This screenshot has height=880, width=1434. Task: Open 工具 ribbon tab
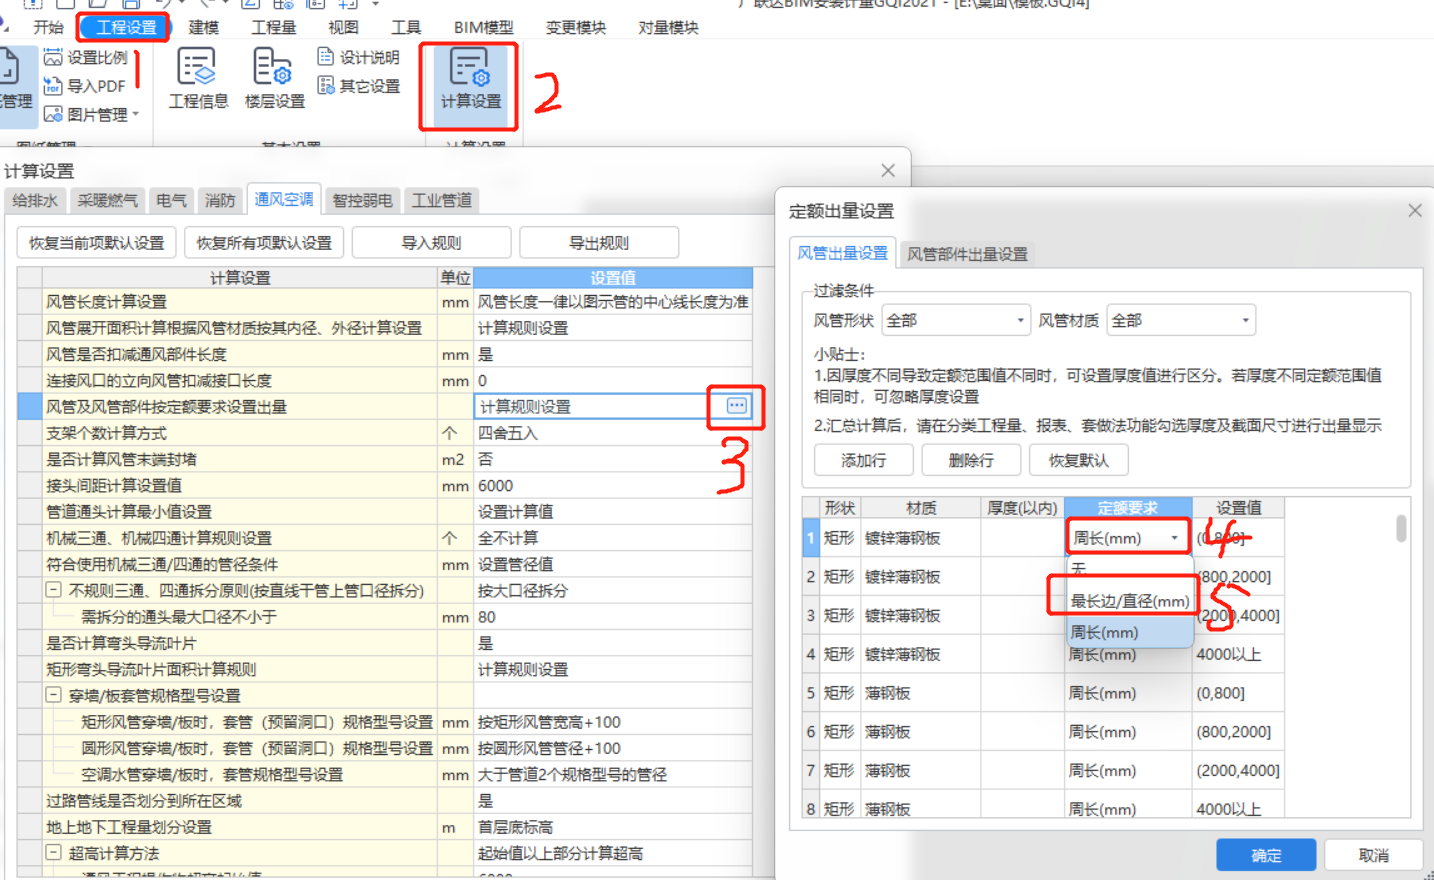(x=406, y=27)
